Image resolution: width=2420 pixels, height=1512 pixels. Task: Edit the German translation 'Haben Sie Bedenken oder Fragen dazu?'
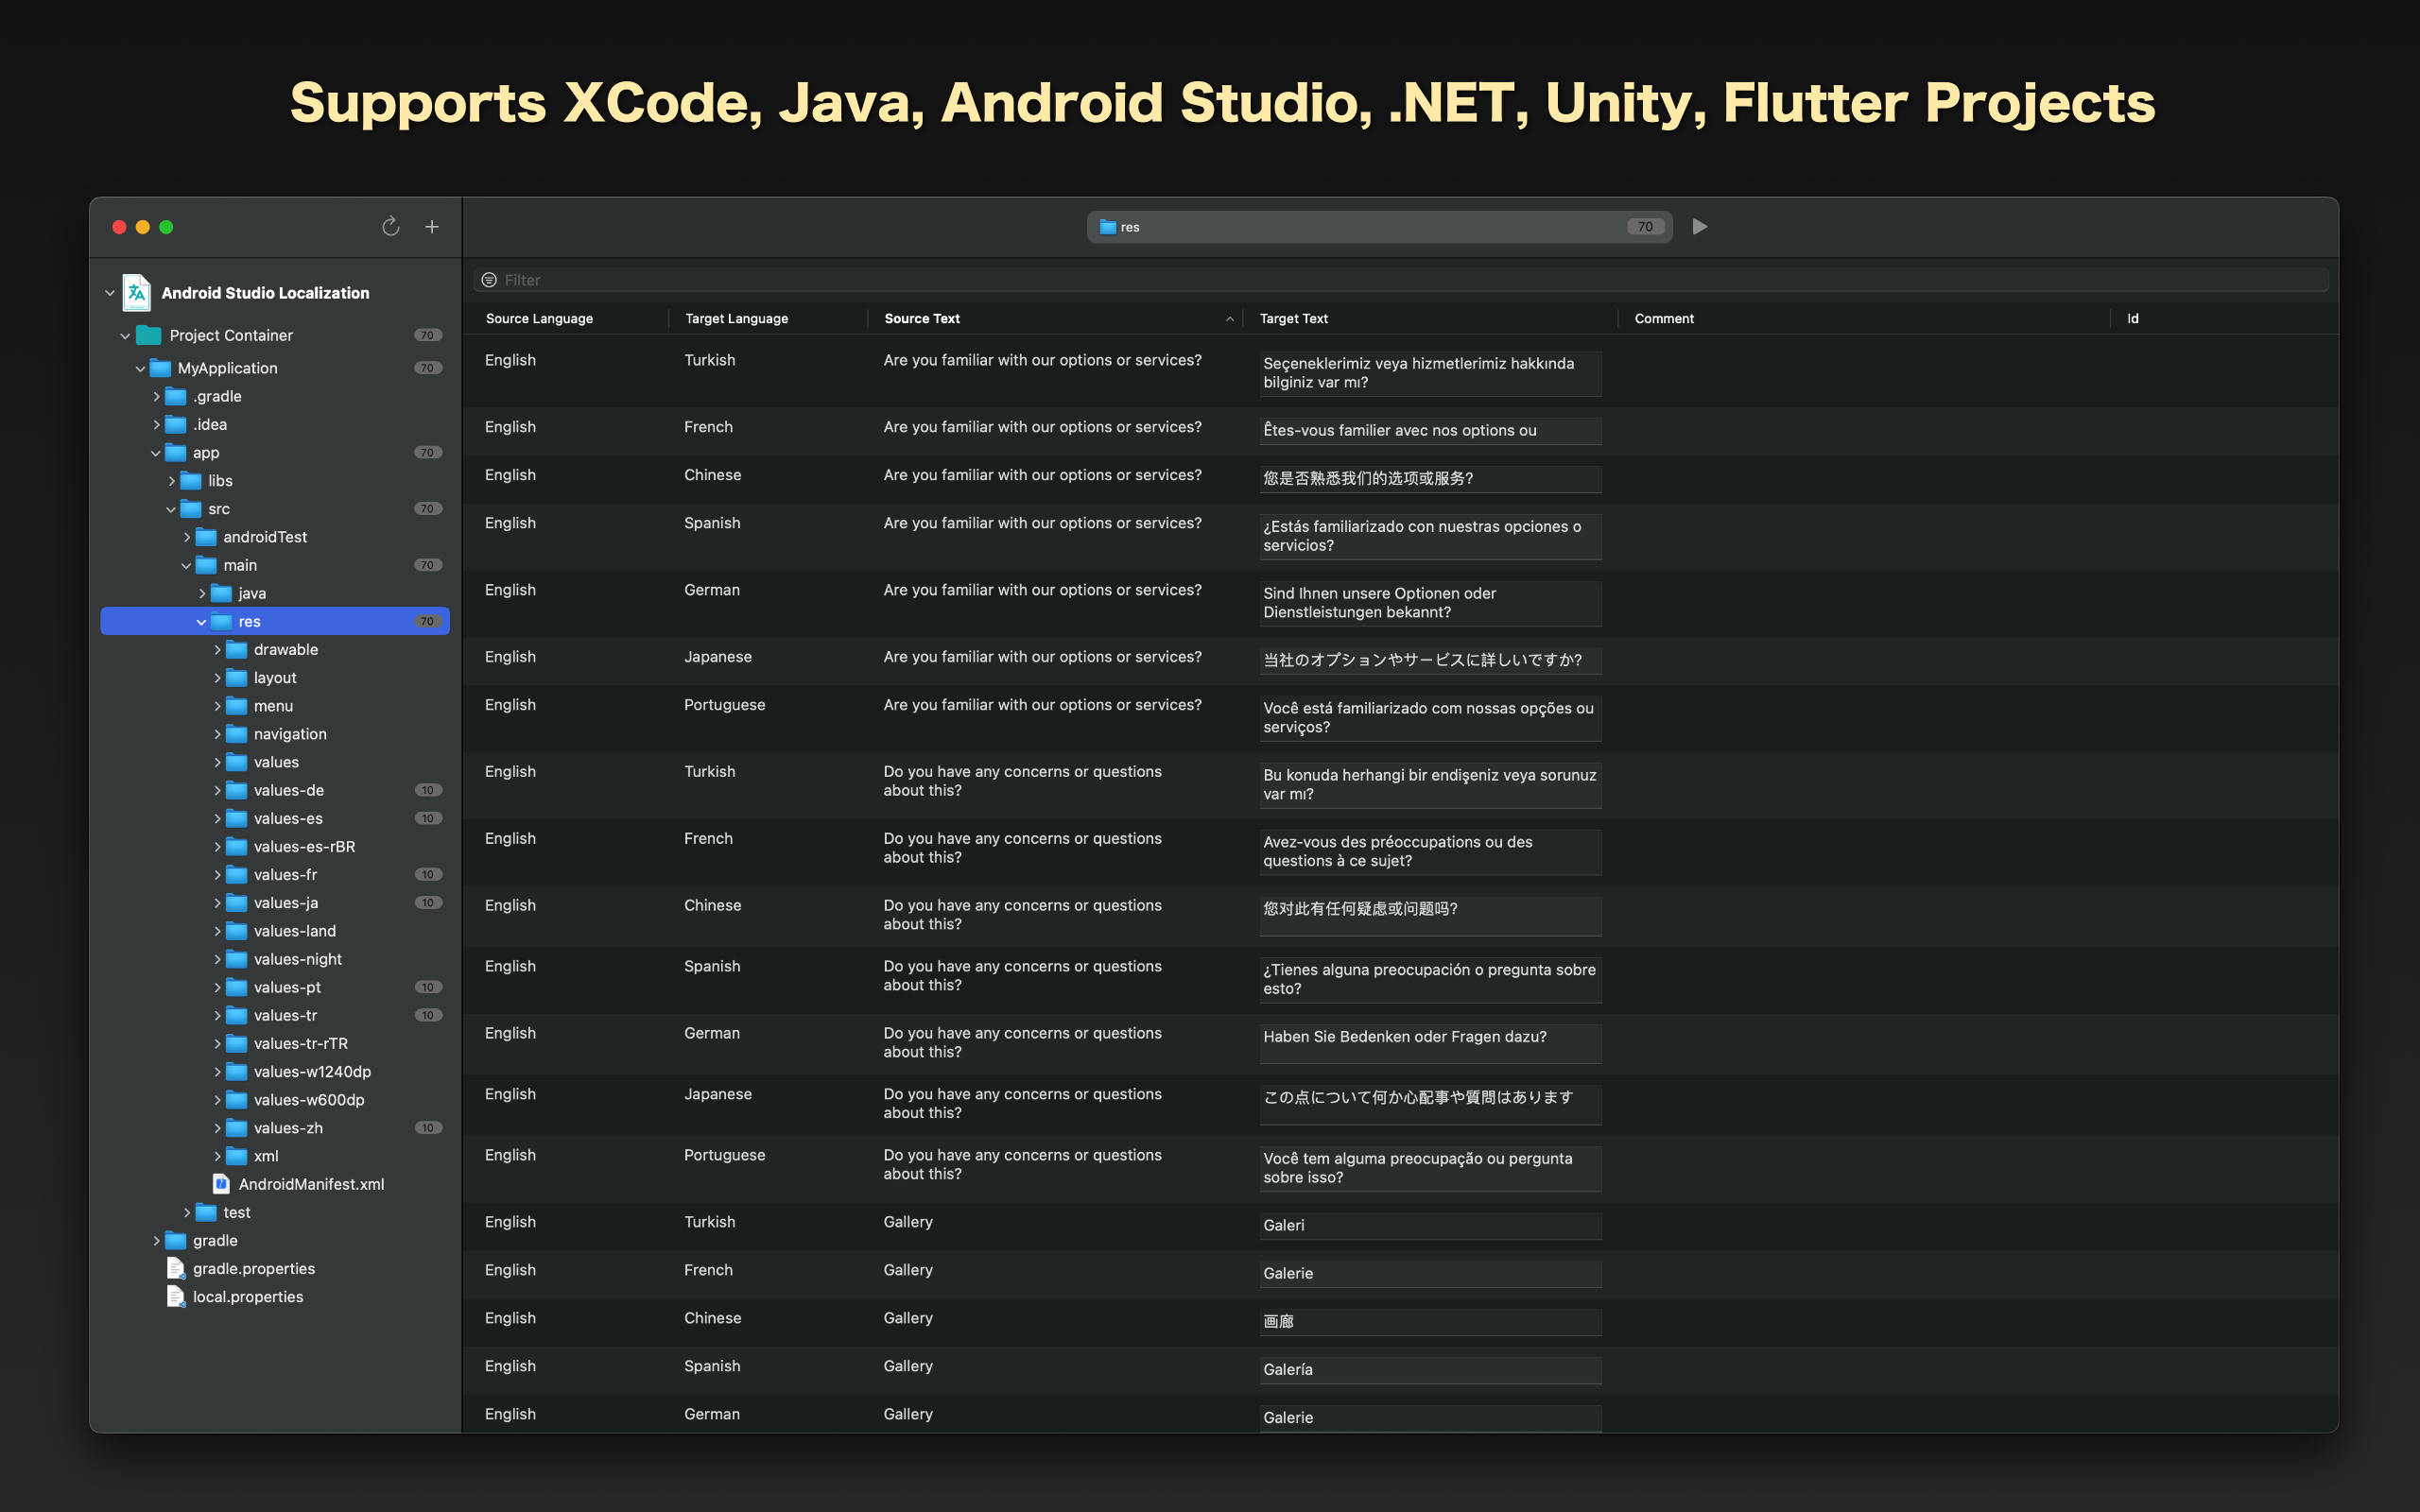click(x=1430, y=1043)
